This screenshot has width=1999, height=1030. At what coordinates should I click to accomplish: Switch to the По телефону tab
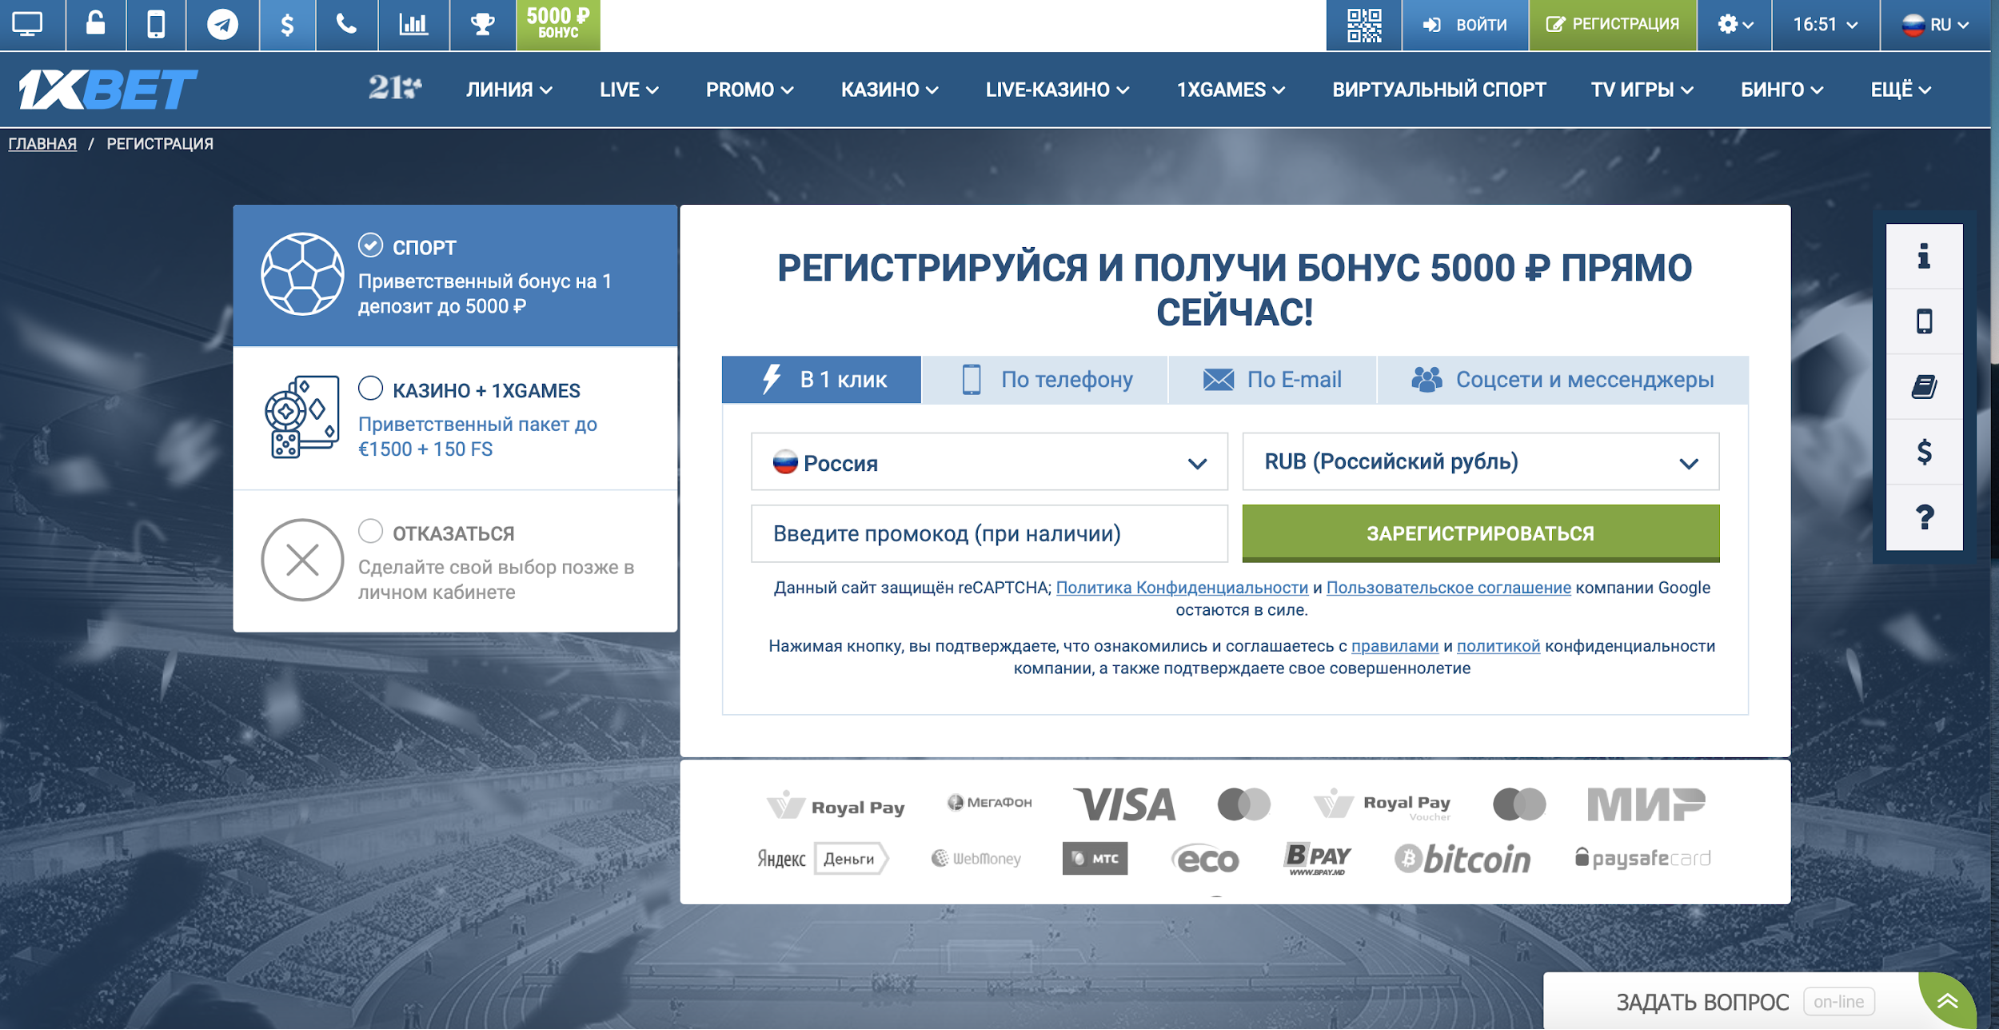1045,380
